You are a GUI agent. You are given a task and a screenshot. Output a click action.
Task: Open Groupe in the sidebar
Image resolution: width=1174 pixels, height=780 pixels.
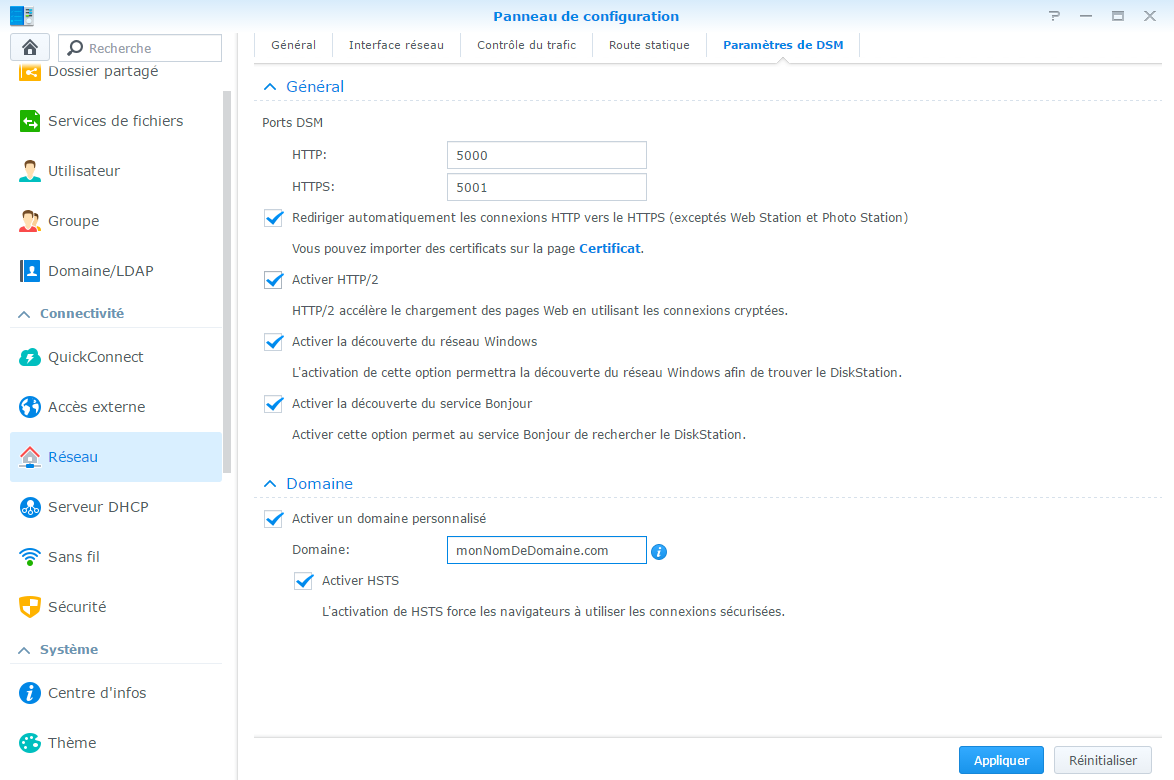(116, 221)
